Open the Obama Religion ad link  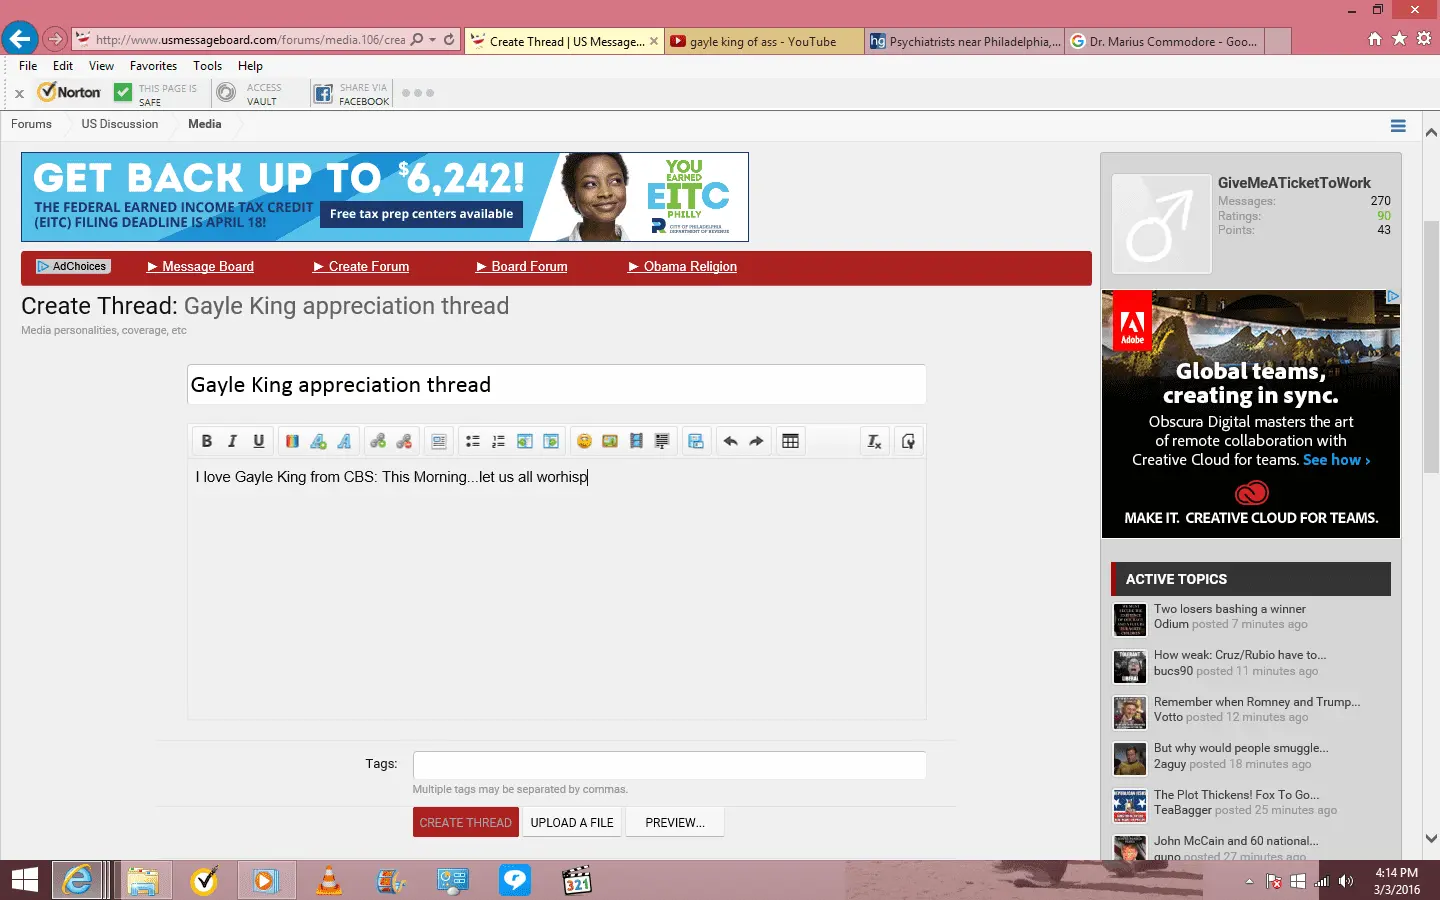point(683,267)
